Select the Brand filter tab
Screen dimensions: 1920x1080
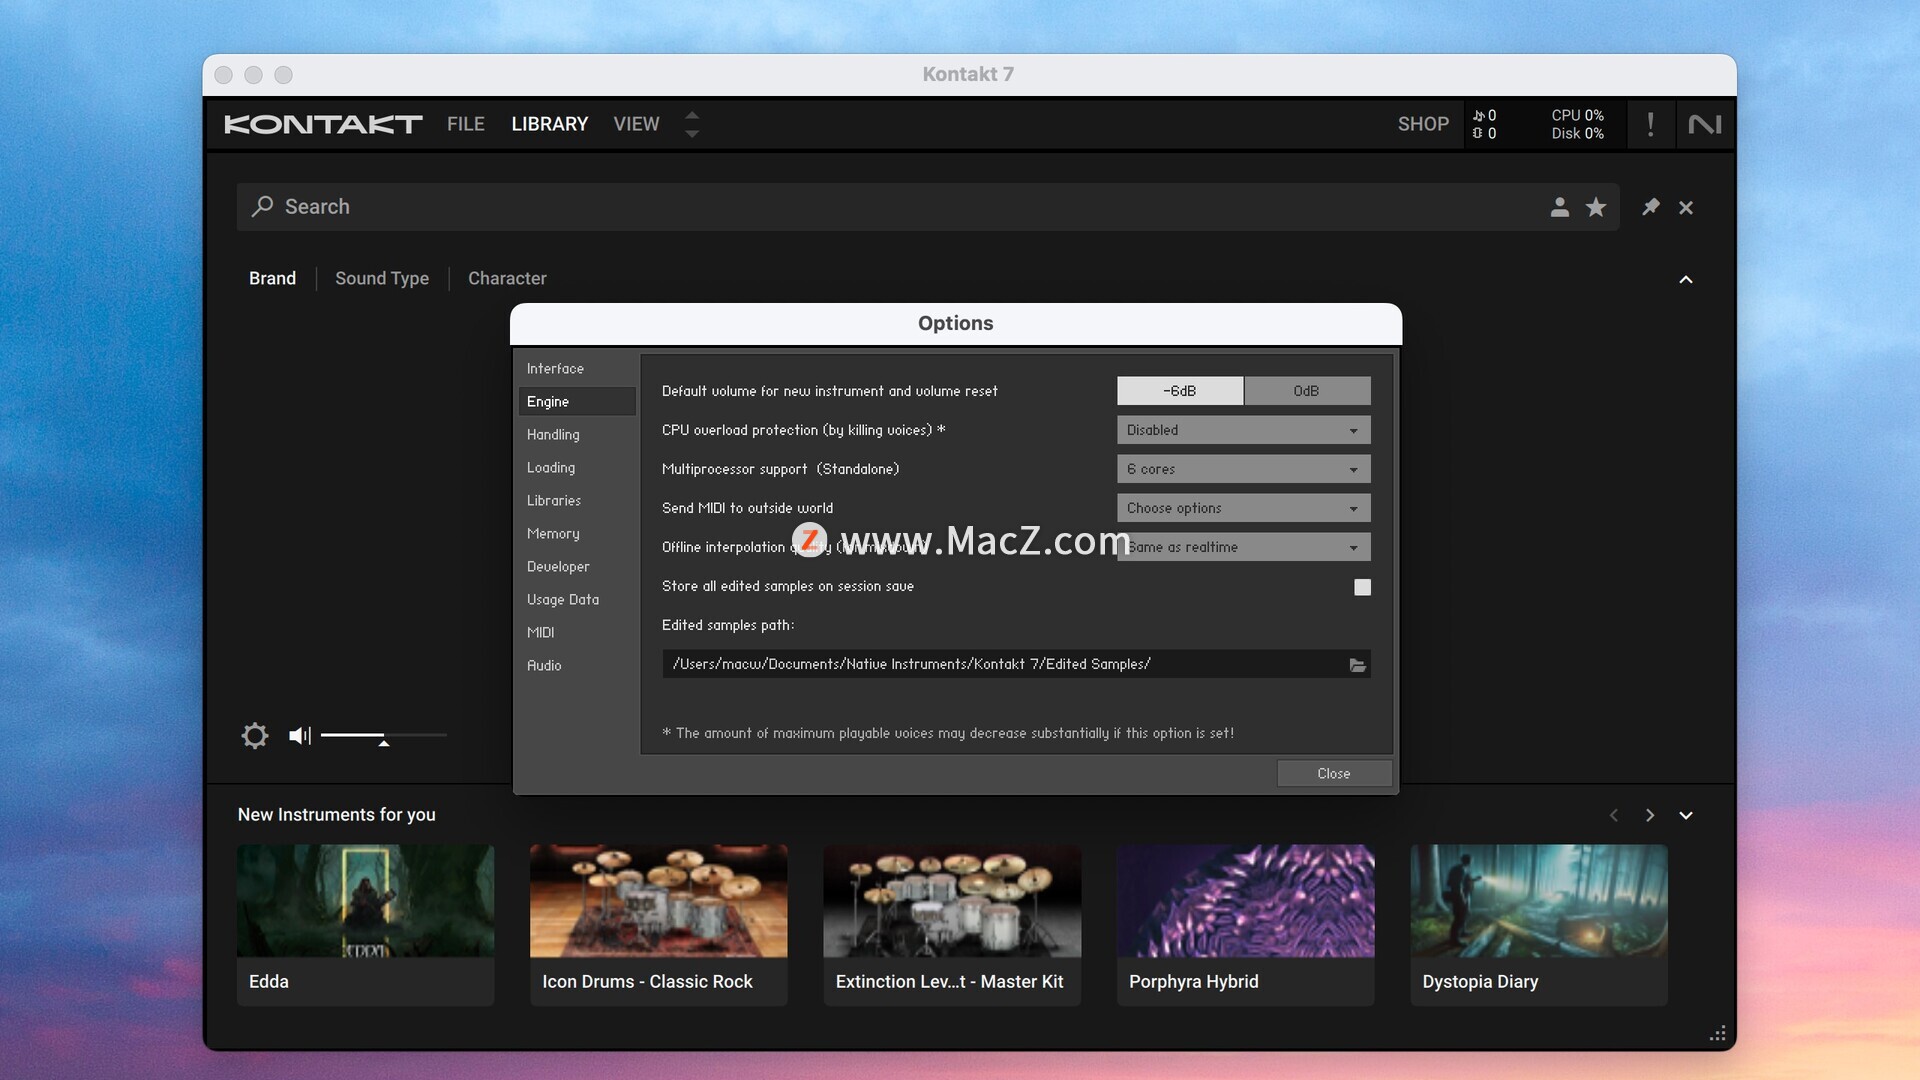(x=272, y=278)
